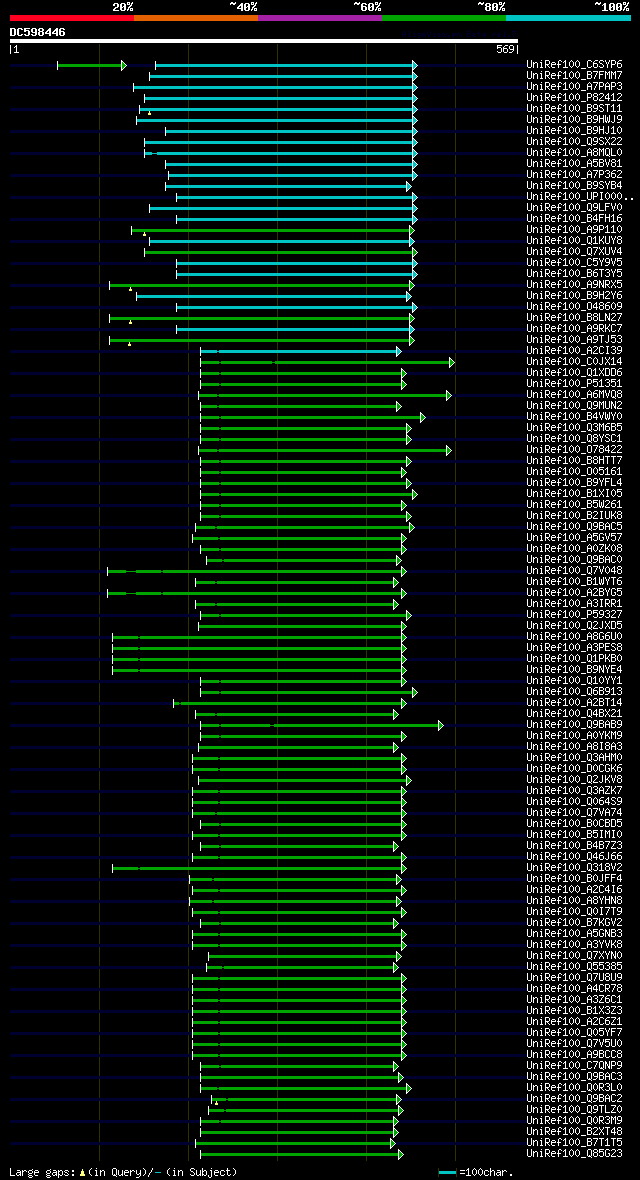Select the UniRef100_A9BCC8 label
Viewport: 640px width, 1180px height.
pos(574,1053)
